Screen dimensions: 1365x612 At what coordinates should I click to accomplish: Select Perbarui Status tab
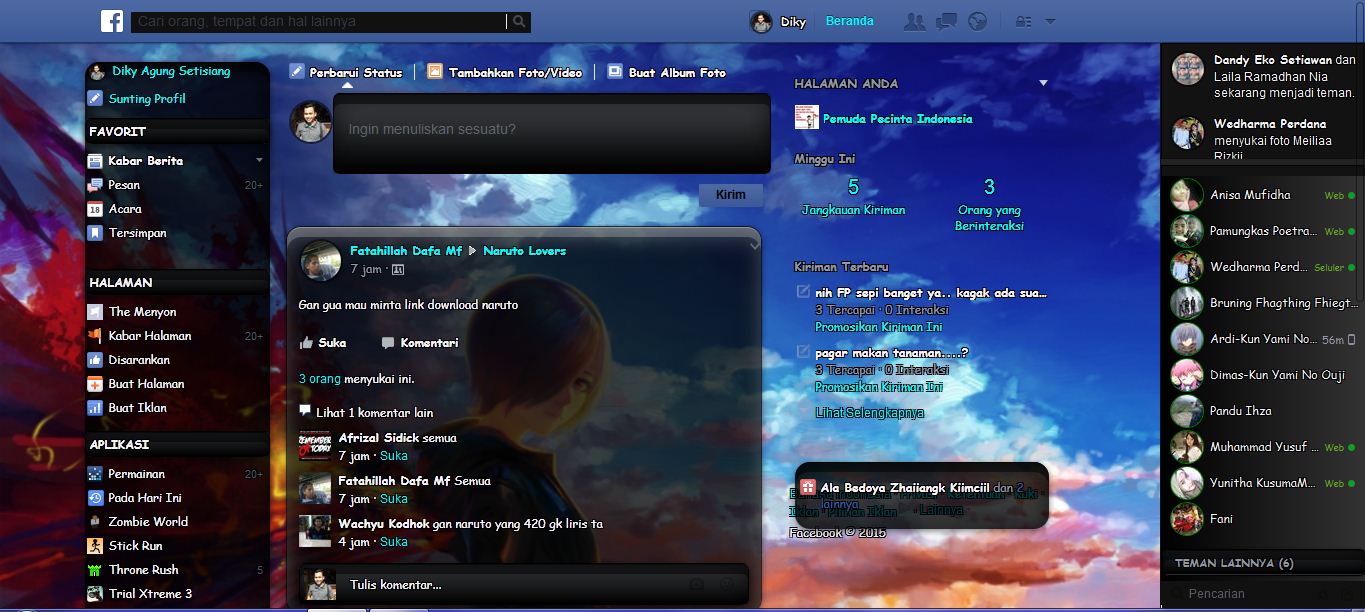(x=346, y=72)
